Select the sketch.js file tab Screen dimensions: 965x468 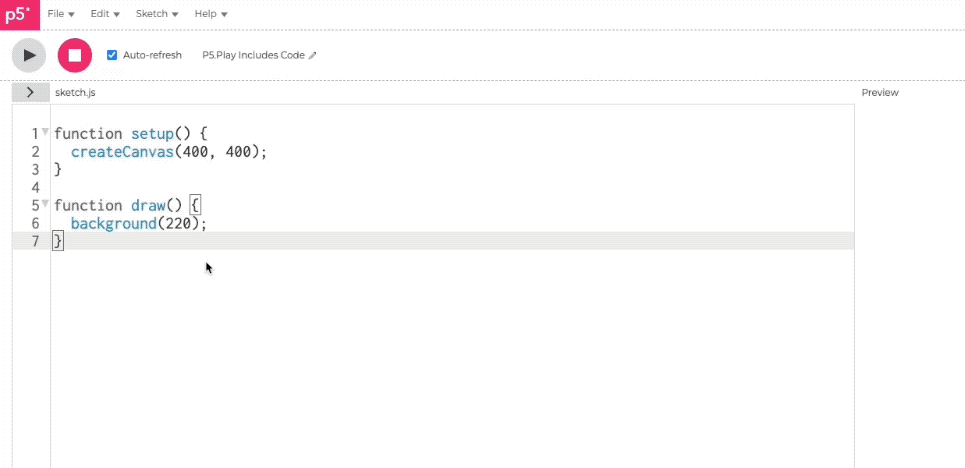(75, 93)
